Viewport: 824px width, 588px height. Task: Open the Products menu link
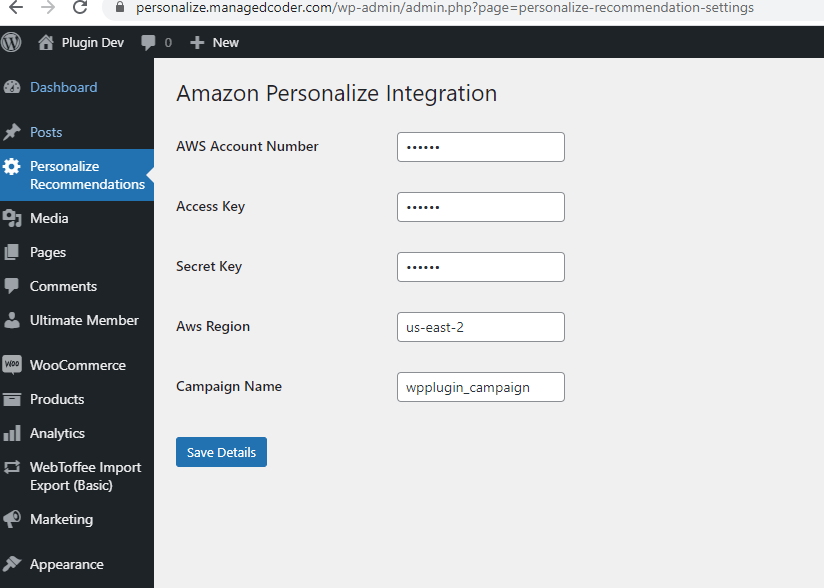click(x=57, y=399)
